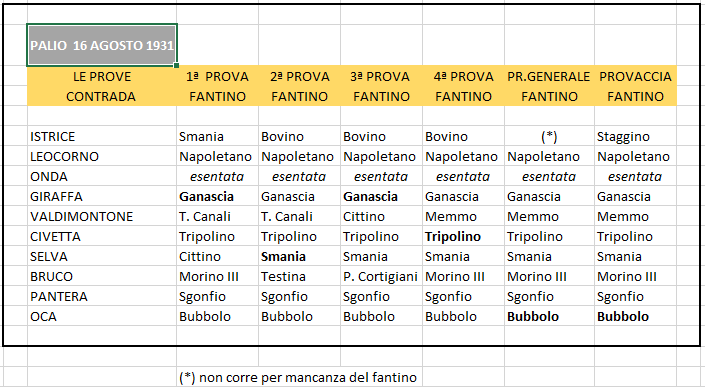Select the Testina cell in BRUCO row
This screenshot has height=387, width=705.
299,276
